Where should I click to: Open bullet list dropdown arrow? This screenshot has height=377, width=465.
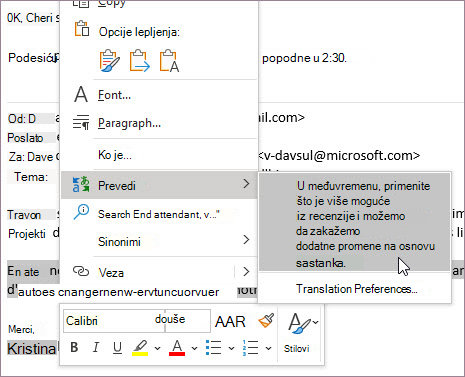coord(231,348)
